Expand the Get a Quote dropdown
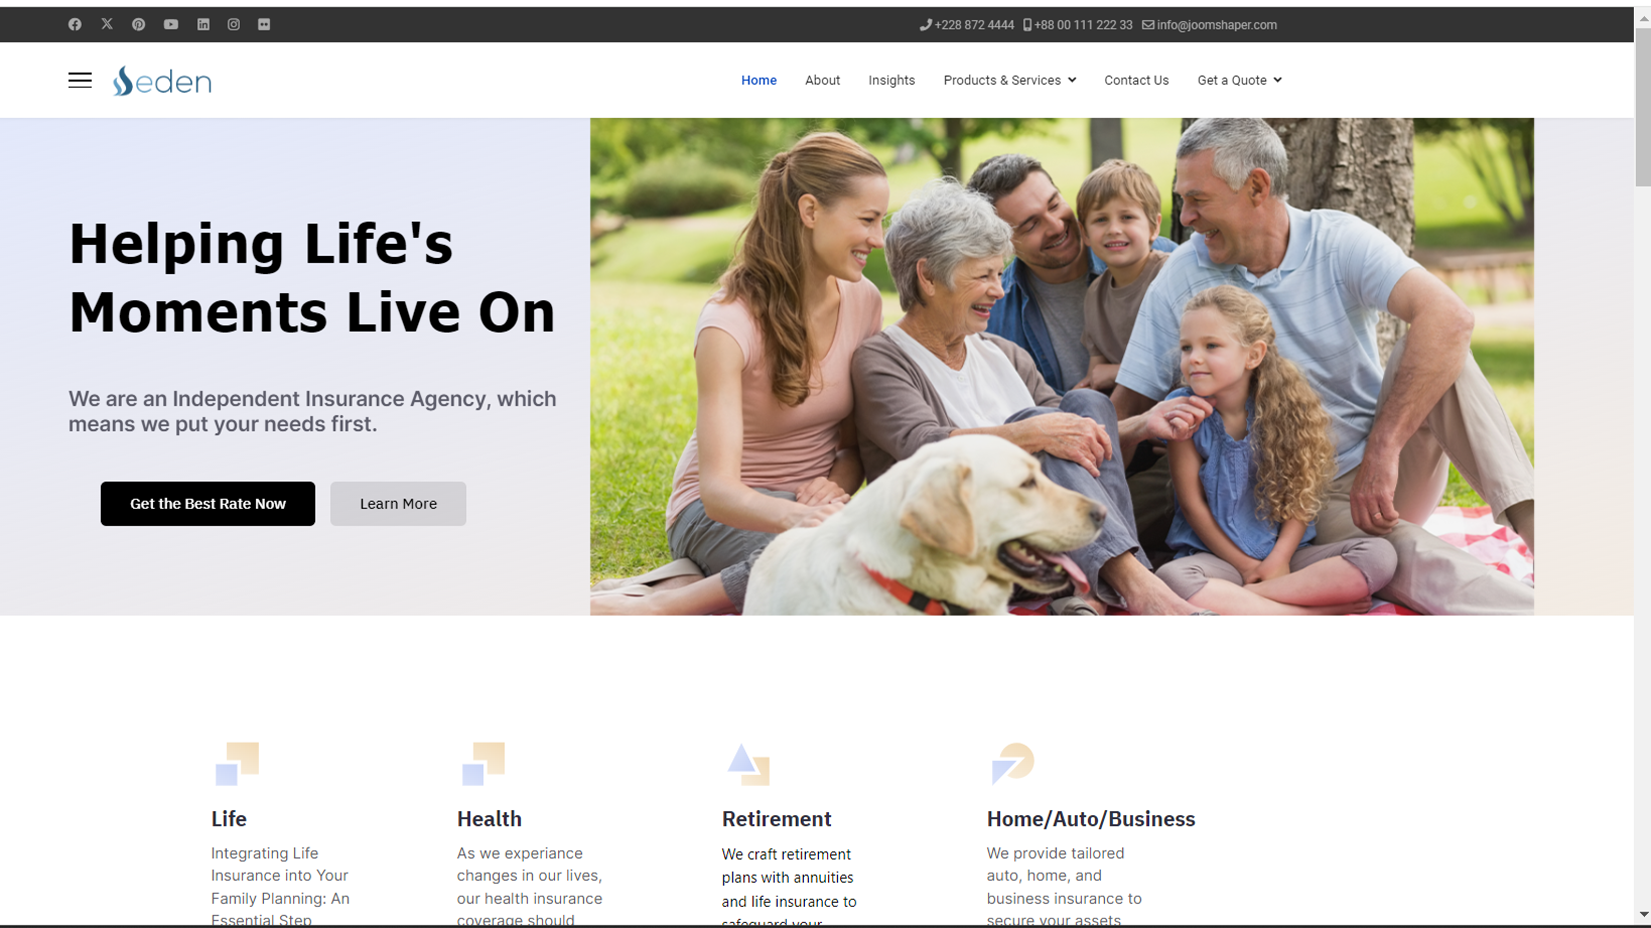The width and height of the screenshot is (1651, 928). pos(1239,80)
